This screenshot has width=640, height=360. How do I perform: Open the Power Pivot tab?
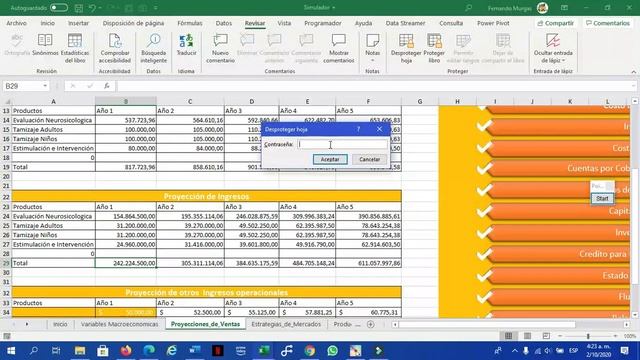tap(493, 23)
